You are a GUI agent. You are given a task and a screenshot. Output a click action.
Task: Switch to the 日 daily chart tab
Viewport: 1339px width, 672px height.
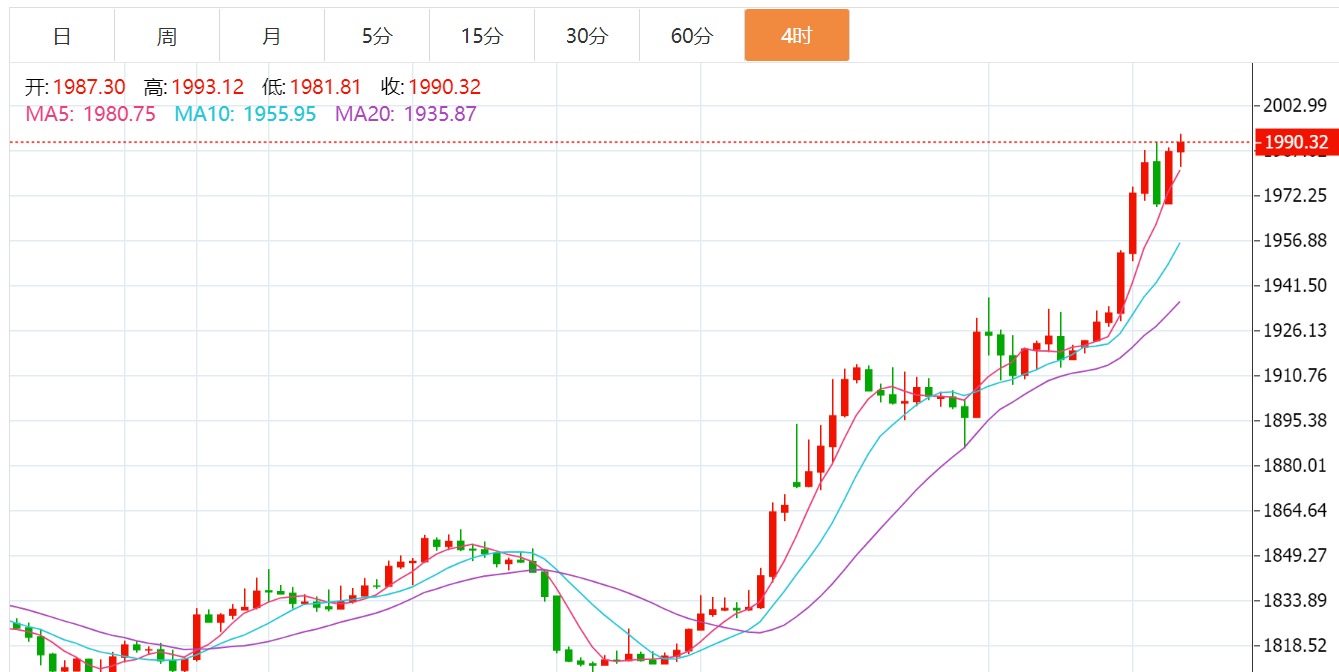62,36
